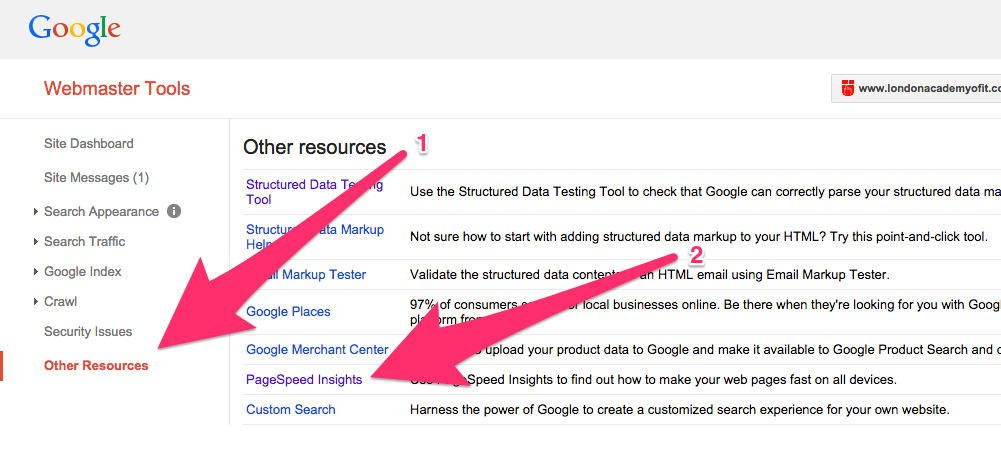Open Search Traffic menu item
Image resolution: width=1001 pixels, height=455 pixels.
84,242
